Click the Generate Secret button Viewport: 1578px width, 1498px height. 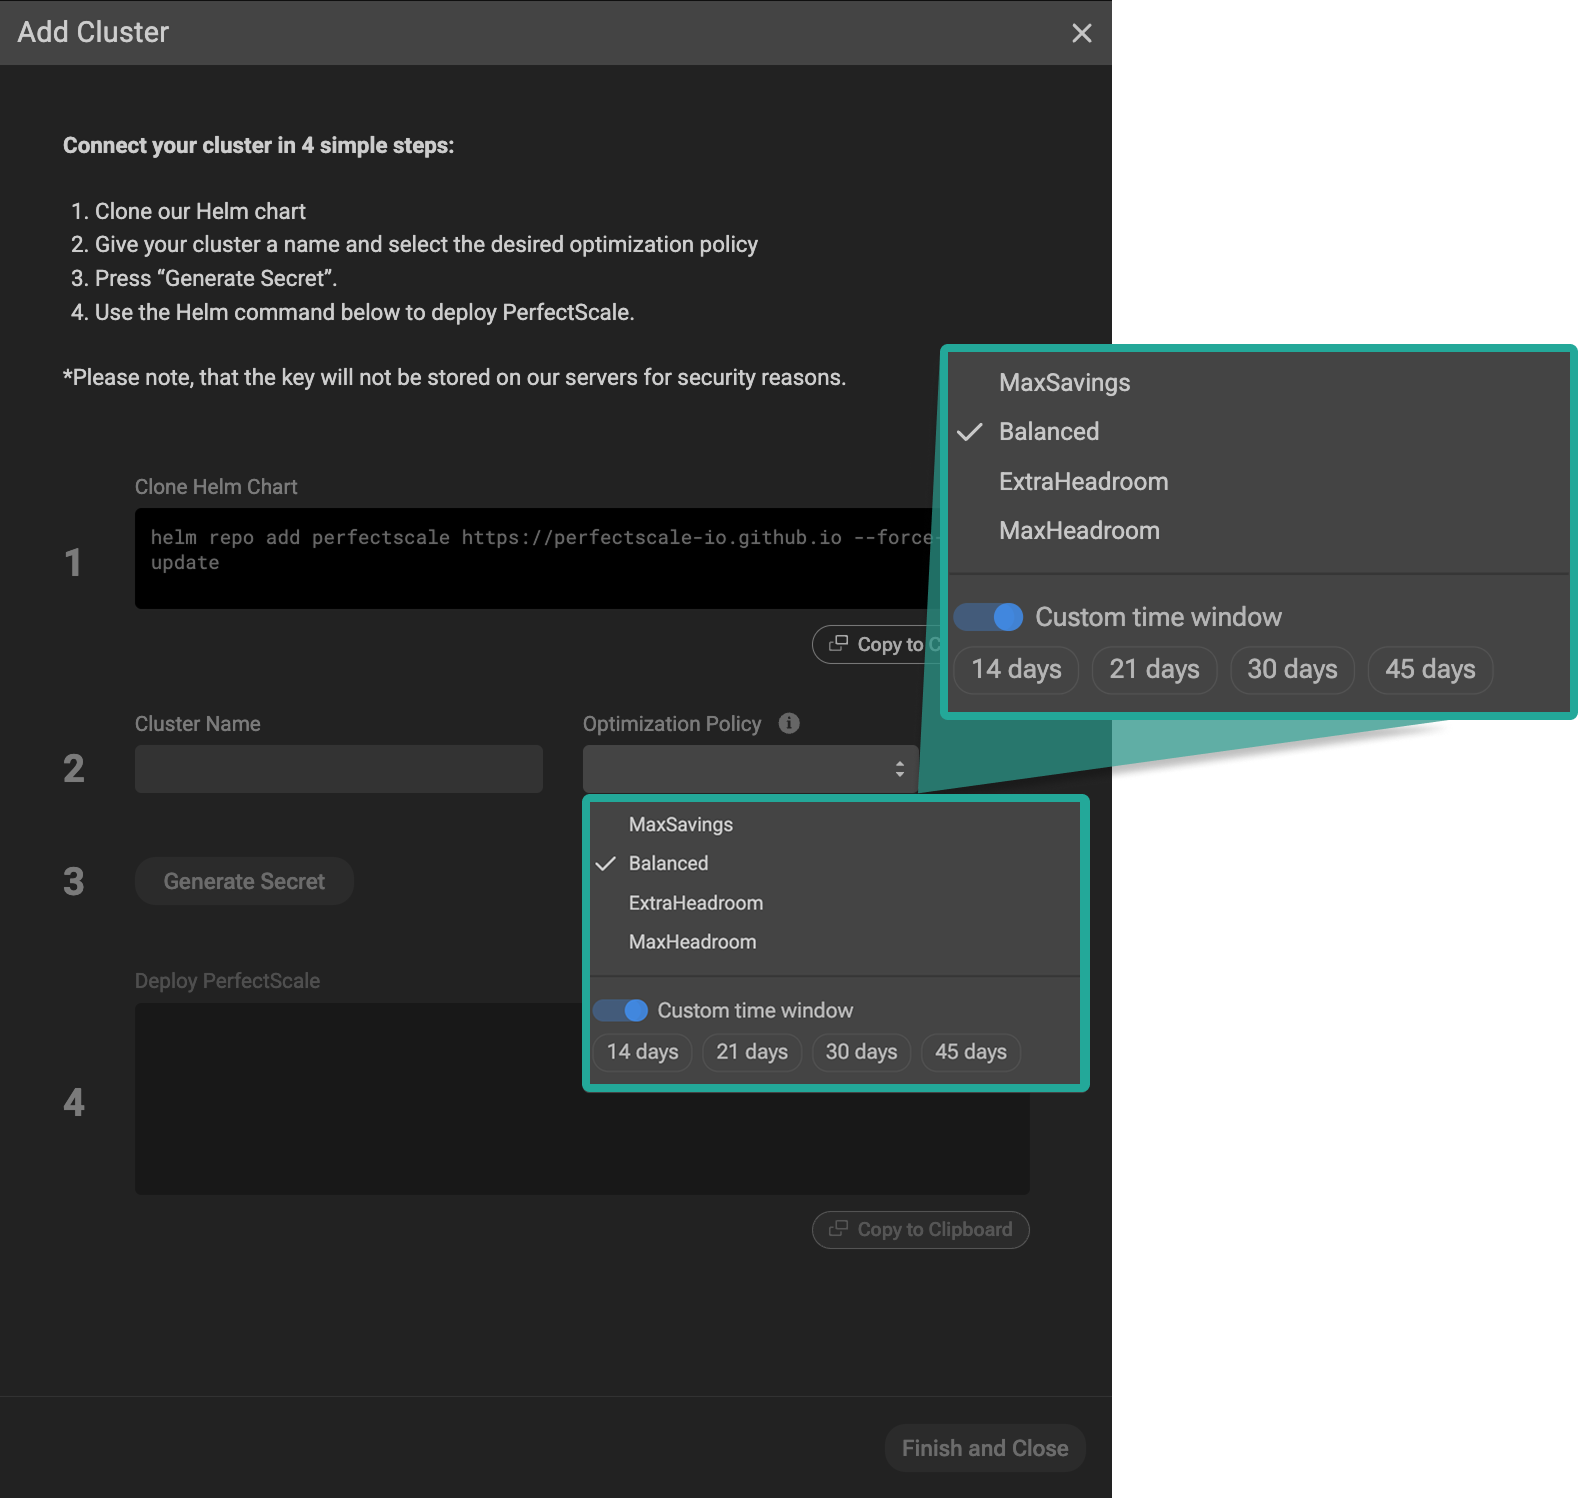[244, 881]
